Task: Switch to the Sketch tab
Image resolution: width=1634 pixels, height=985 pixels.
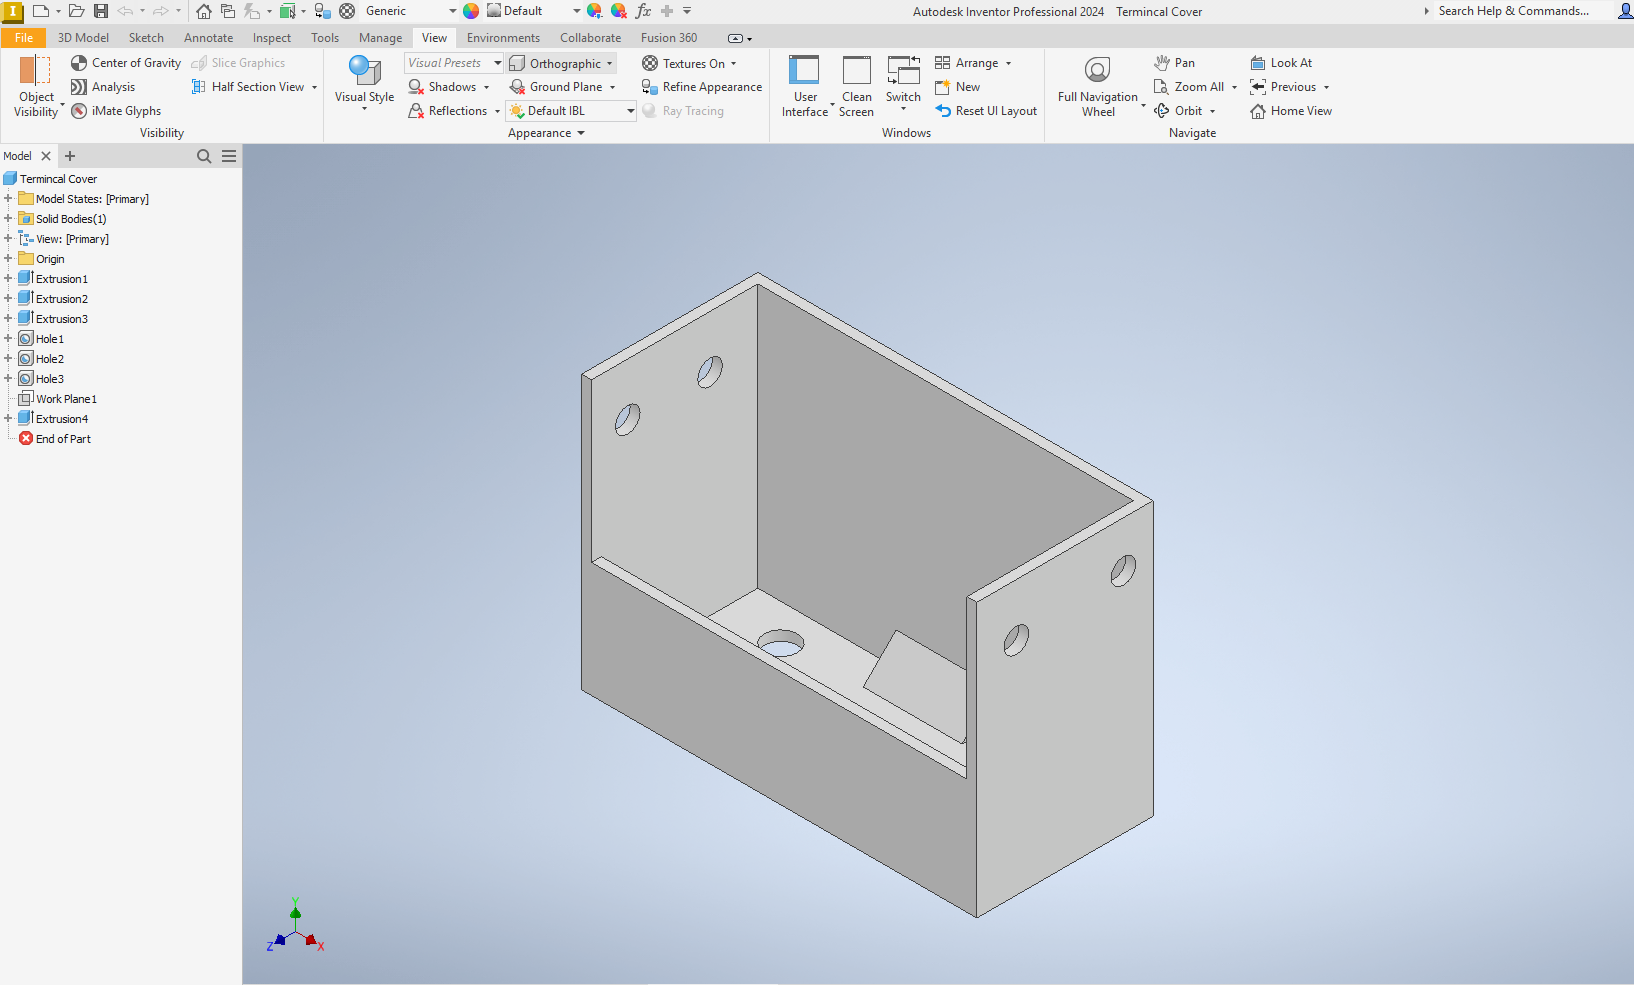Action: (x=146, y=38)
